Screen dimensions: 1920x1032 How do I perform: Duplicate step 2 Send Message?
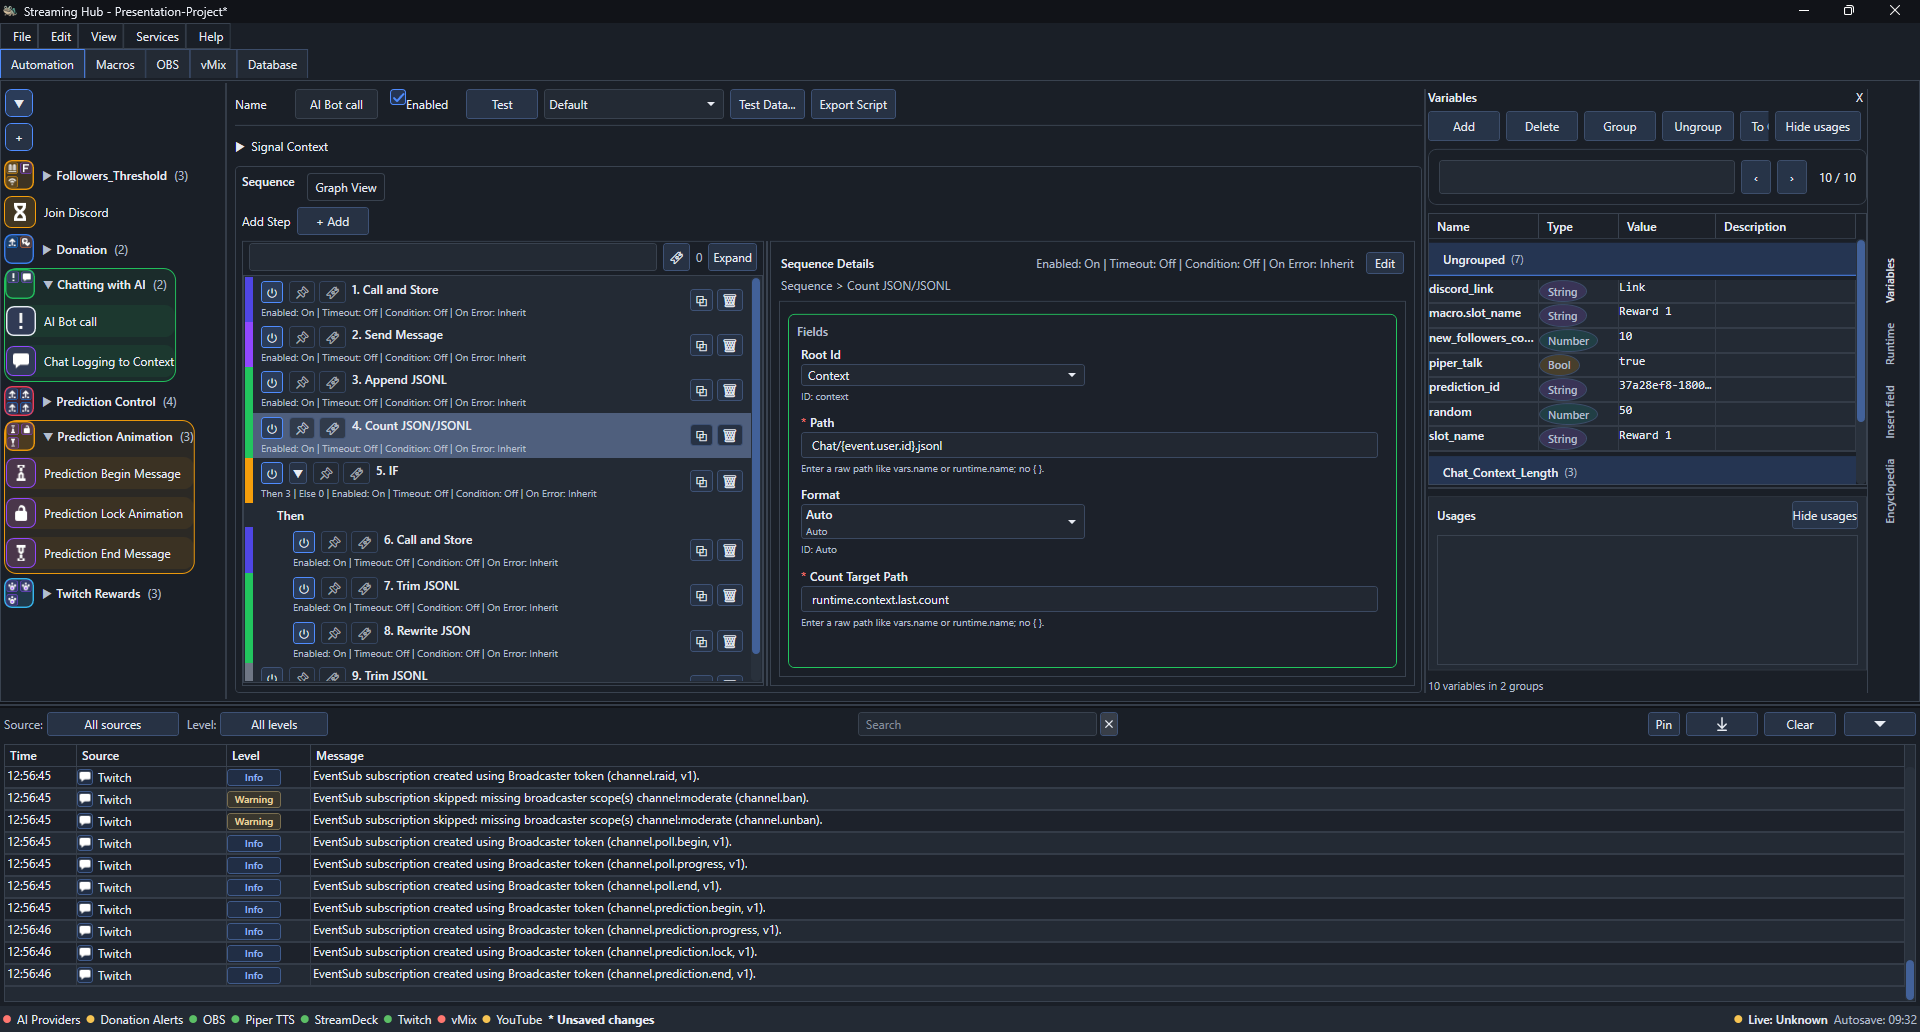(702, 345)
